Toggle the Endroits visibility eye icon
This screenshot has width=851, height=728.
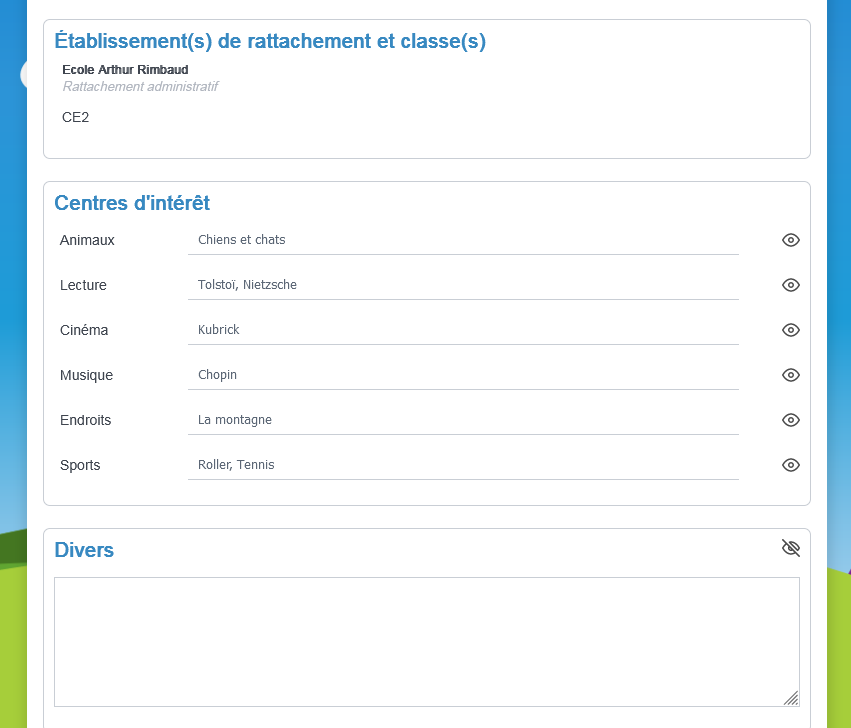click(x=791, y=420)
